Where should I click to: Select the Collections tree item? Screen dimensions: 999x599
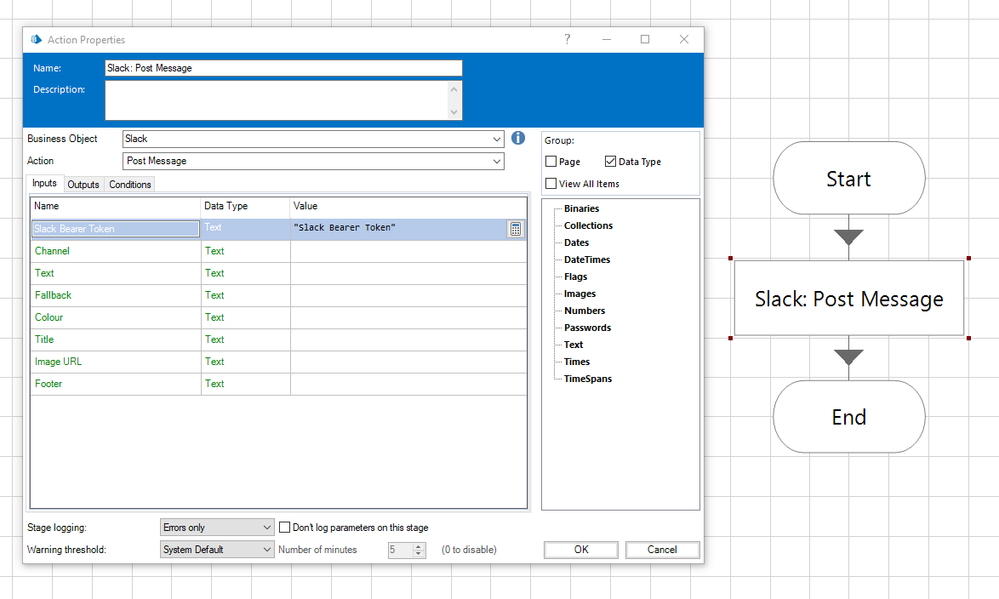[588, 226]
